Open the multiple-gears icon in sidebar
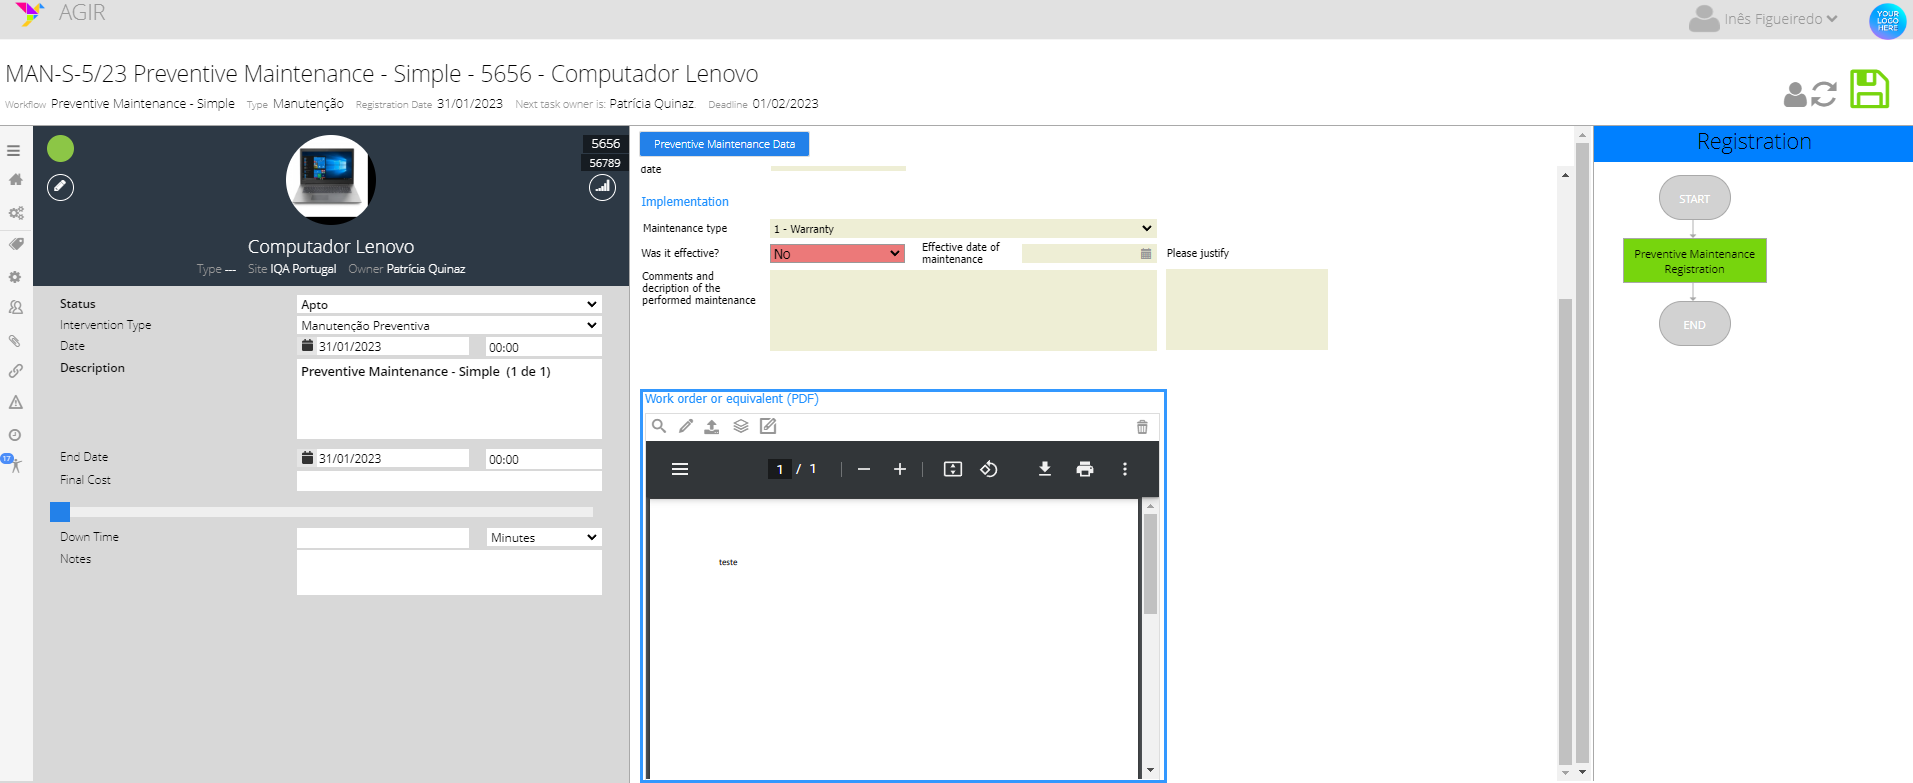The width and height of the screenshot is (1913, 783). click(x=16, y=213)
